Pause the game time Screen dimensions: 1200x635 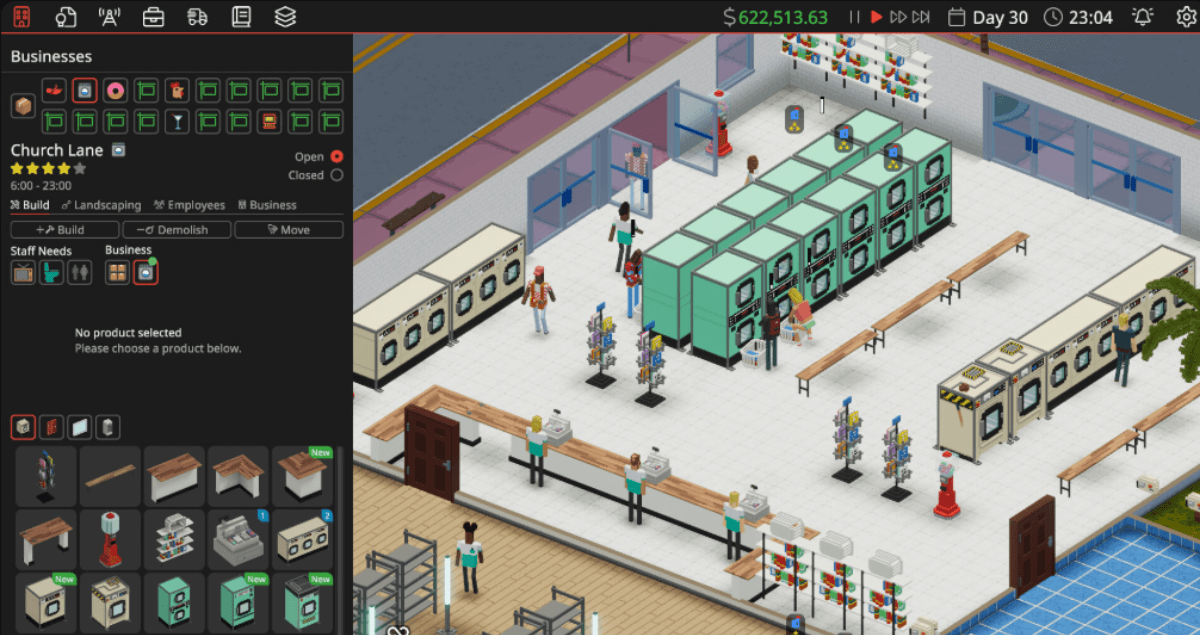pyautogui.click(x=854, y=17)
